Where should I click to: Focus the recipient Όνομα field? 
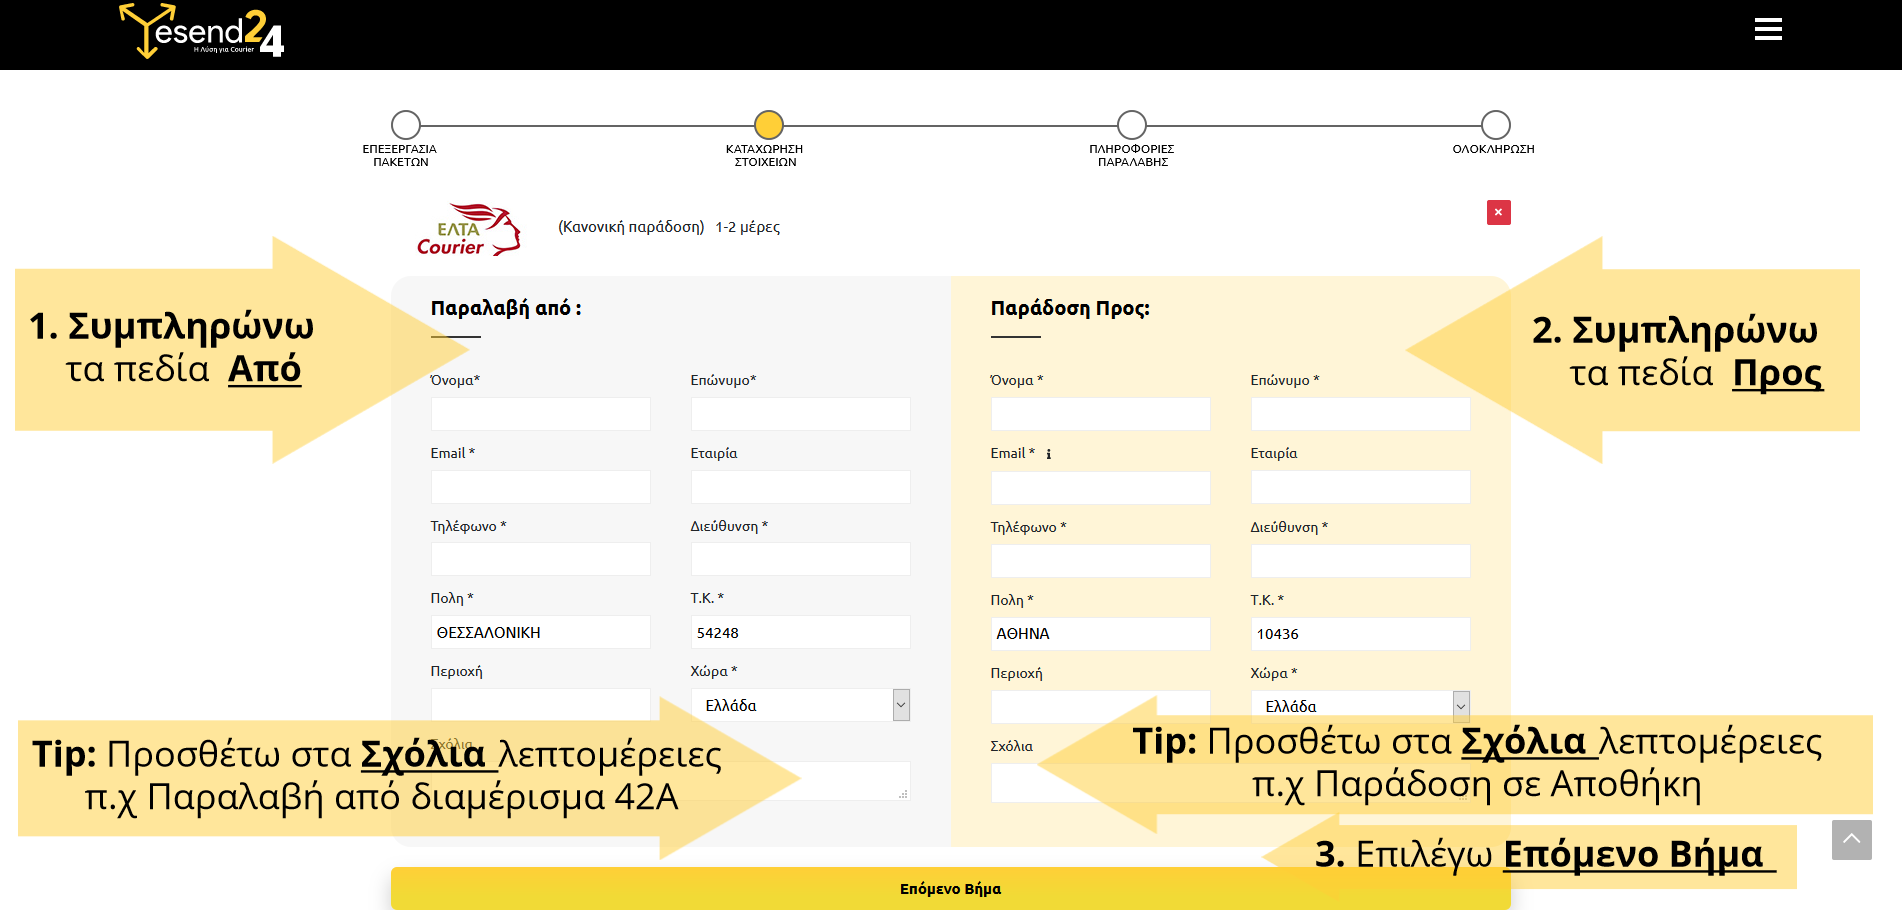pos(1100,414)
